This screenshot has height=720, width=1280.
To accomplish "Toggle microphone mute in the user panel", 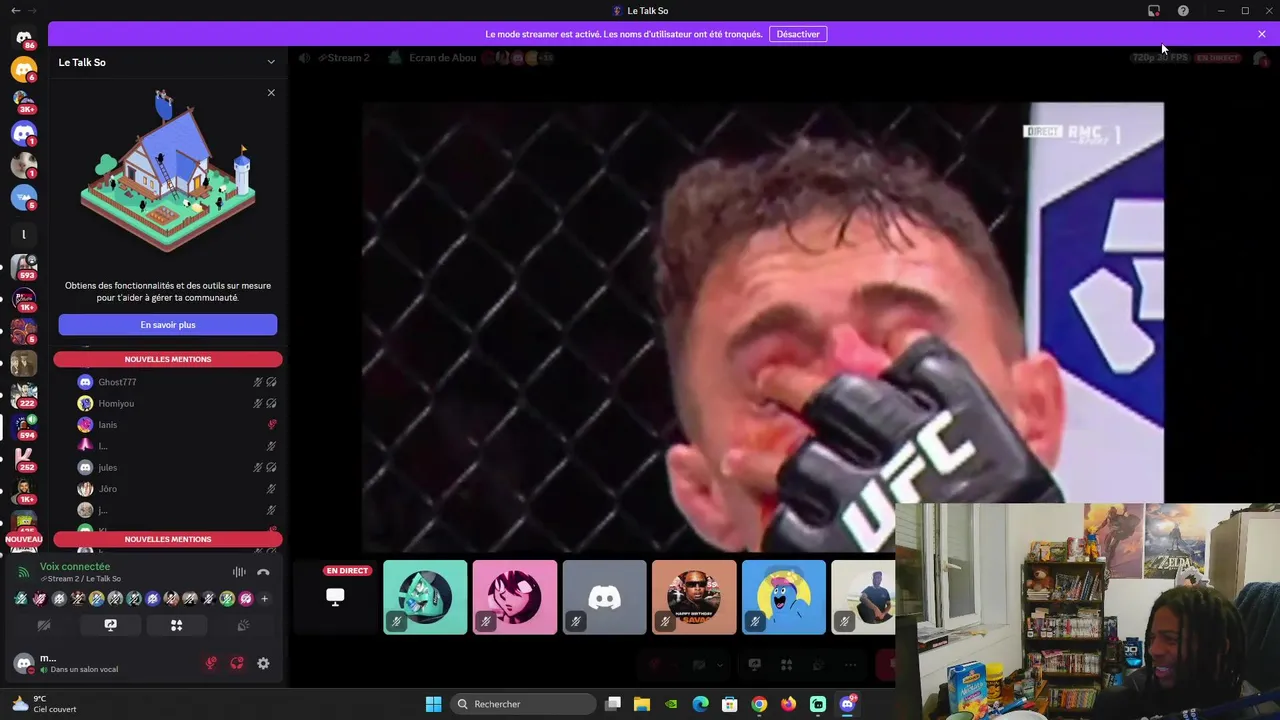I will [x=211, y=663].
